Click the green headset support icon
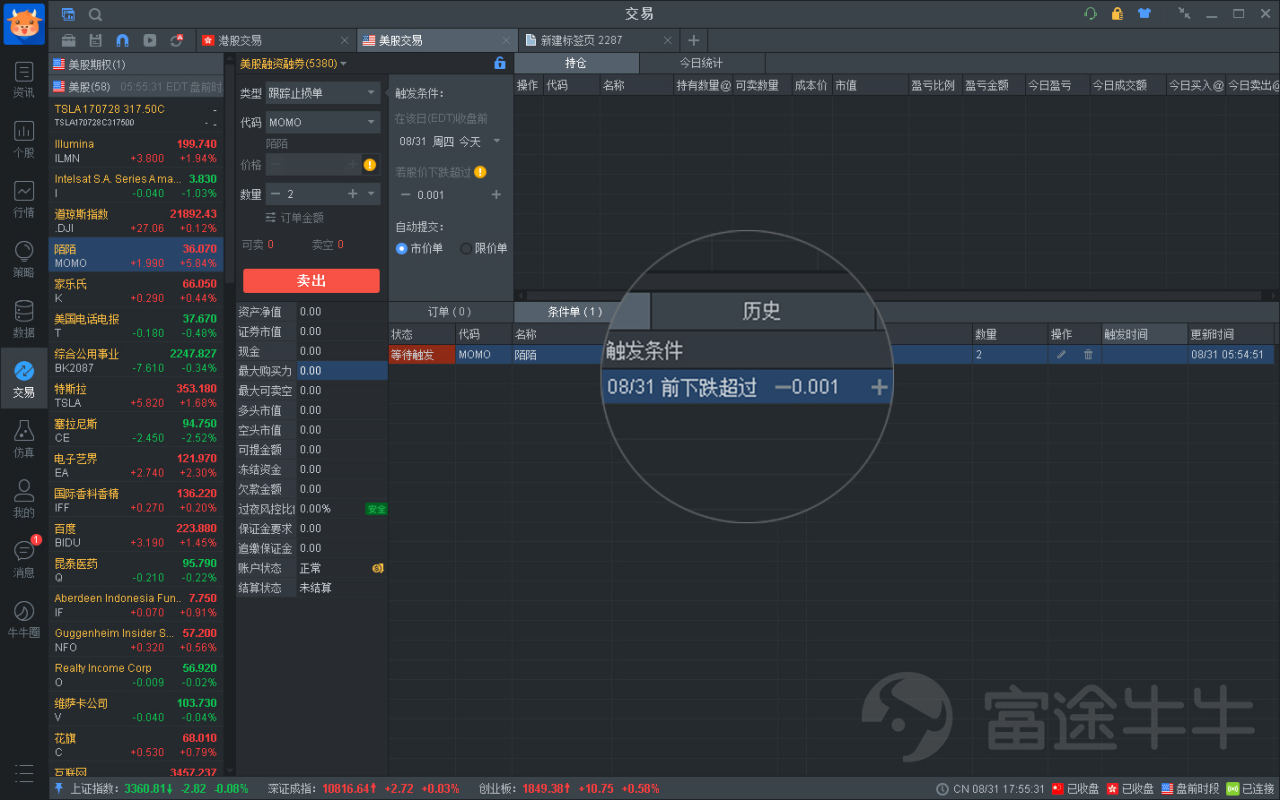This screenshot has width=1280, height=800. coord(1090,14)
